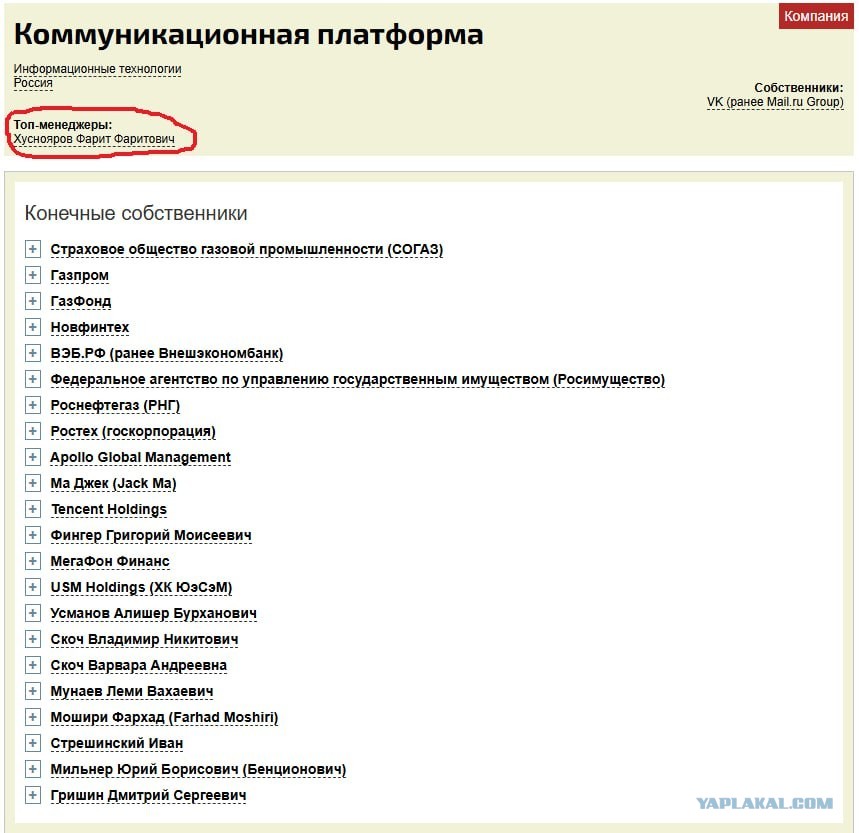The width and height of the screenshot is (859, 833).
Task: Click the Собственники label
Action: point(799,88)
